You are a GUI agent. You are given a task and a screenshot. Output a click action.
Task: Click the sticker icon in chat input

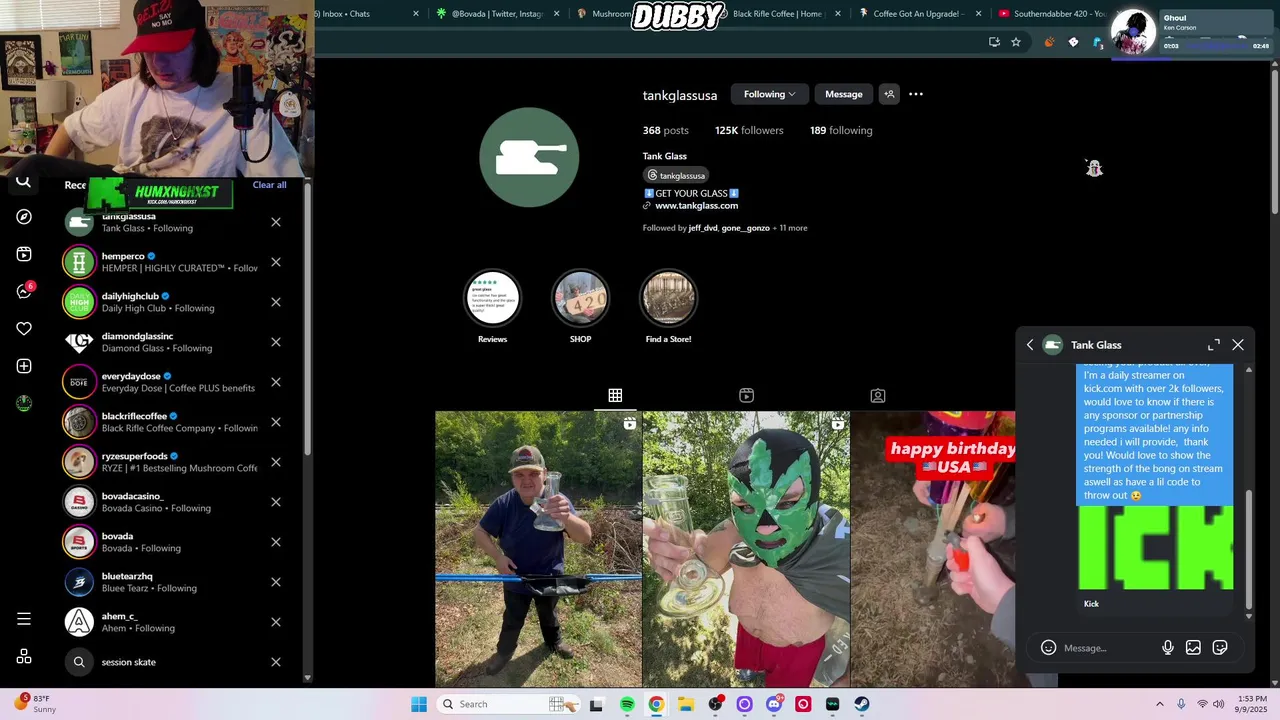1220,648
